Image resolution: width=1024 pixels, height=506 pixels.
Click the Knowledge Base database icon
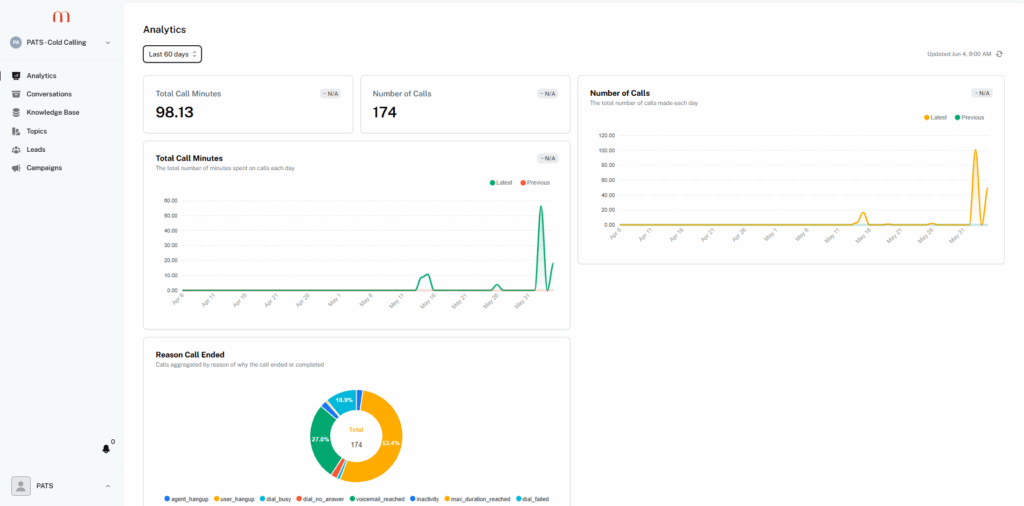(x=15, y=112)
